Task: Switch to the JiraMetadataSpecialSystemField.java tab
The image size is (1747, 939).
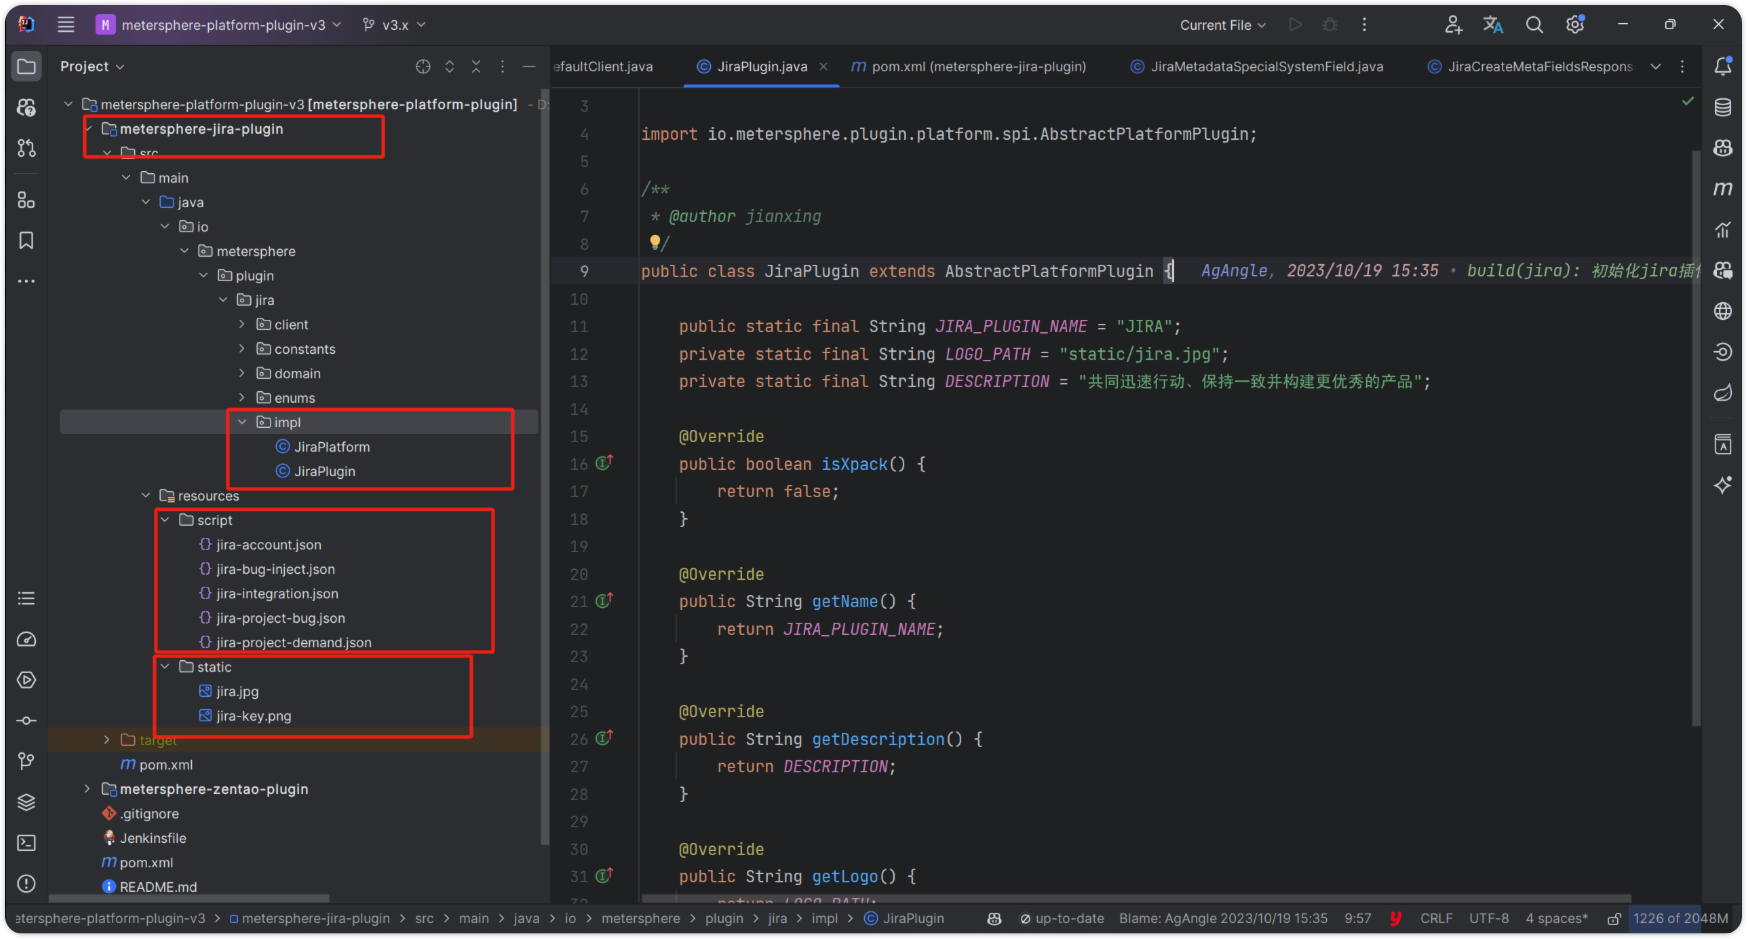Action: [1257, 67]
